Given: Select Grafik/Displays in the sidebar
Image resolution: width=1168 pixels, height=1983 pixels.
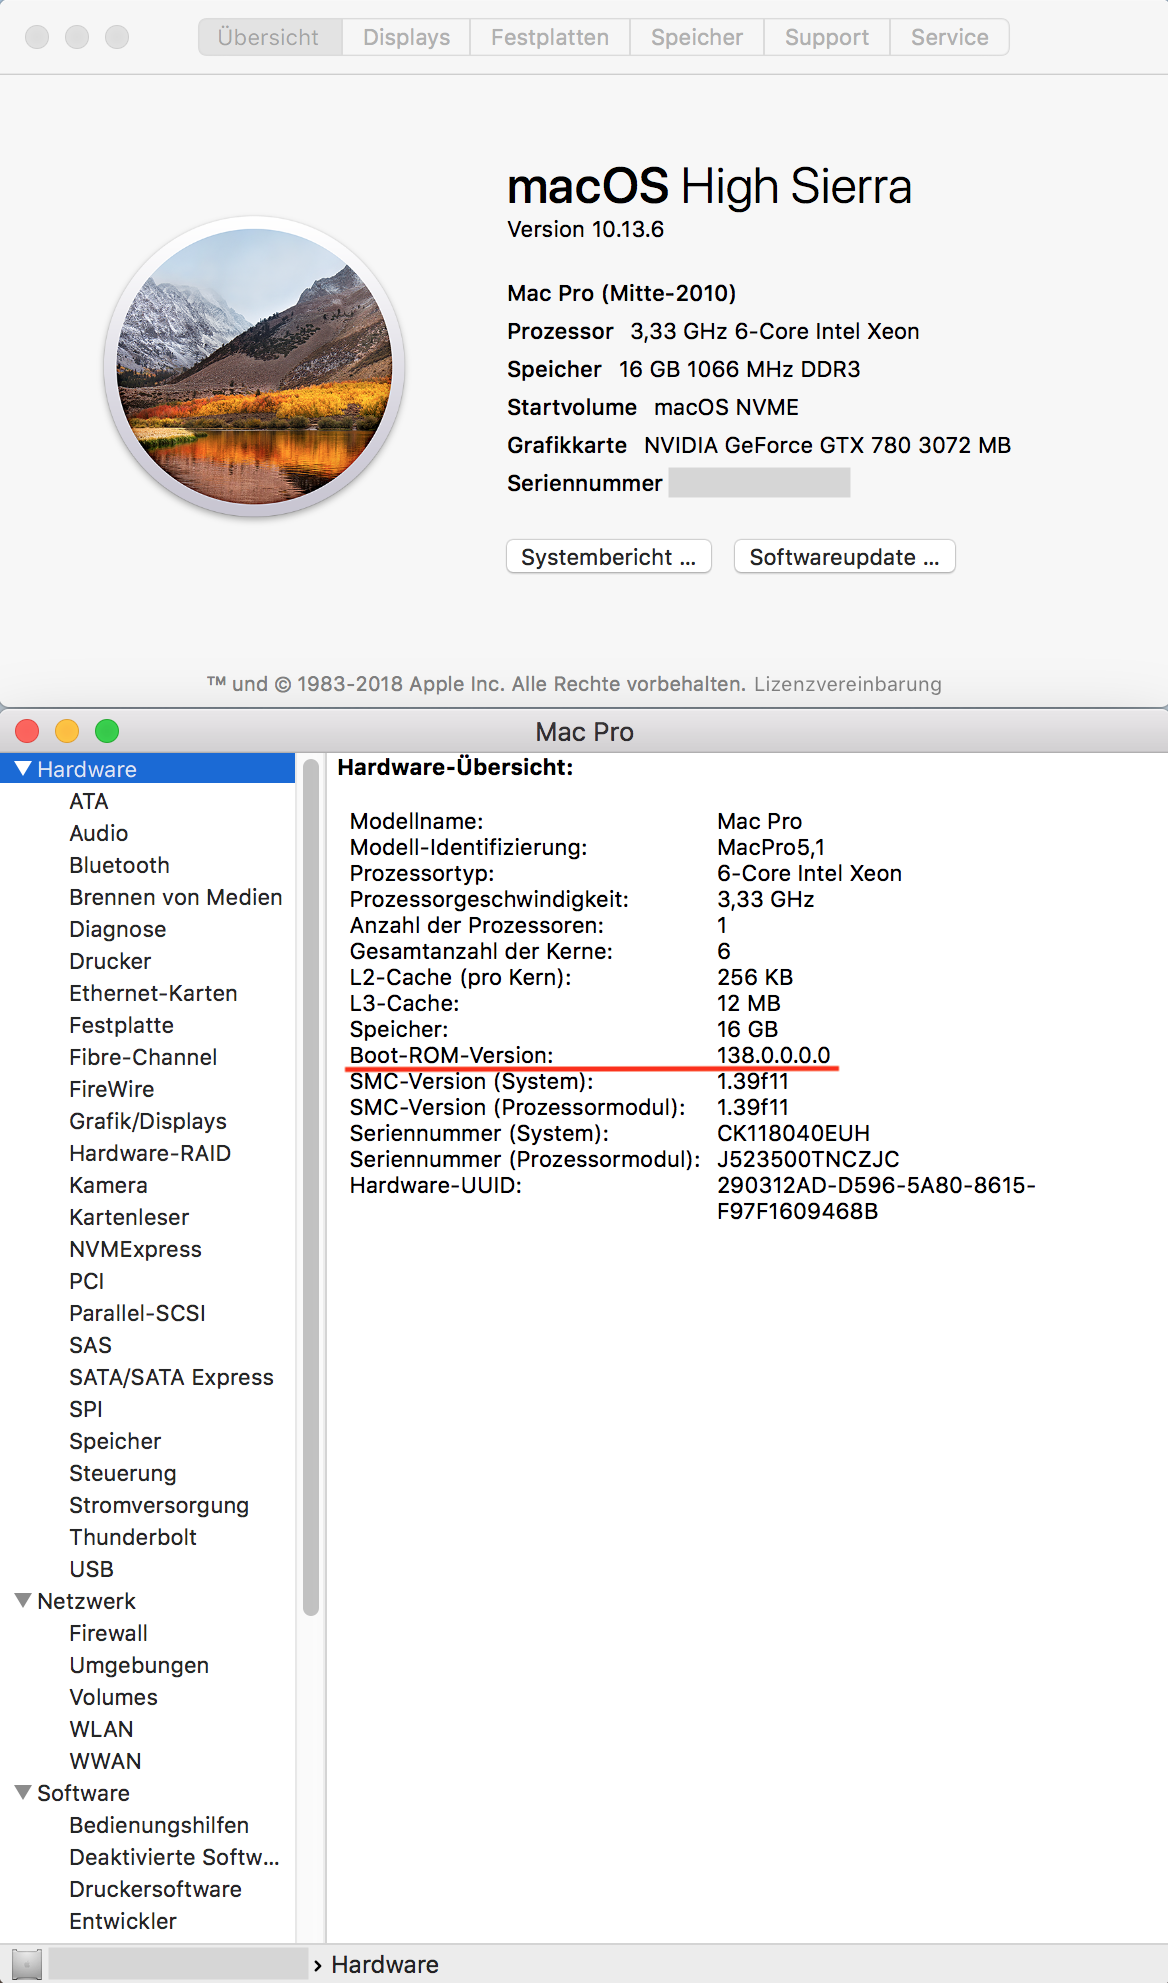Looking at the screenshot, I should click(148, 1121).
